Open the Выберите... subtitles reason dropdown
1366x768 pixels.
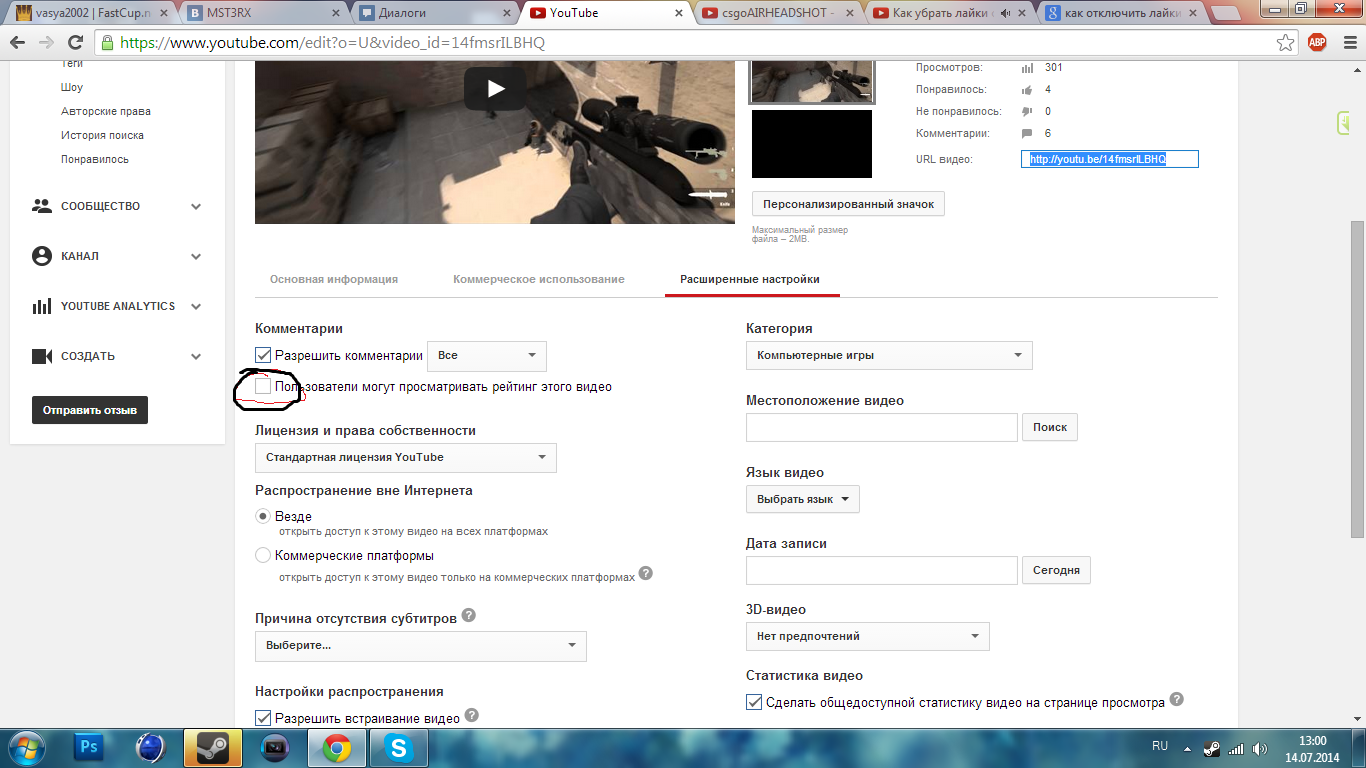click(421, 646)
